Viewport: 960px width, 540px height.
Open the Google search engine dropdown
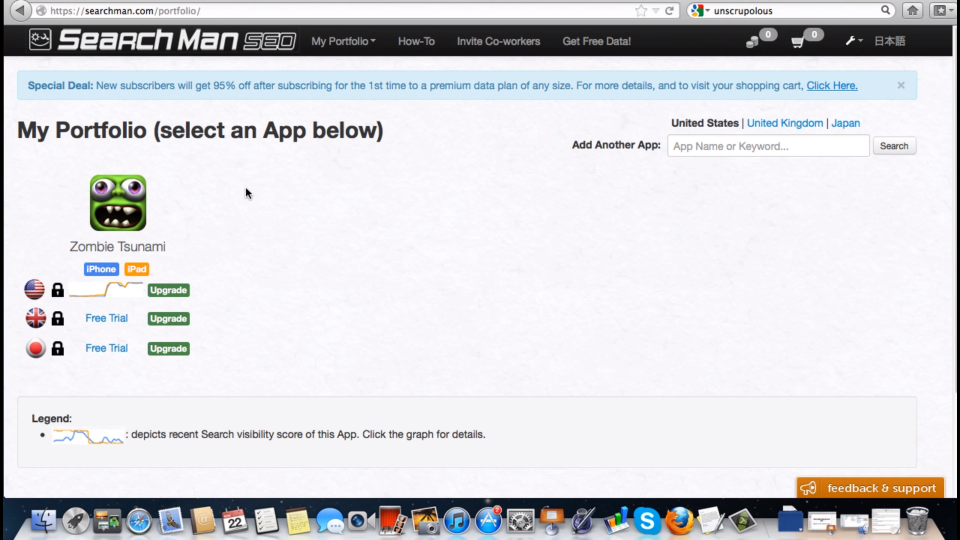[x=699, y=10]
